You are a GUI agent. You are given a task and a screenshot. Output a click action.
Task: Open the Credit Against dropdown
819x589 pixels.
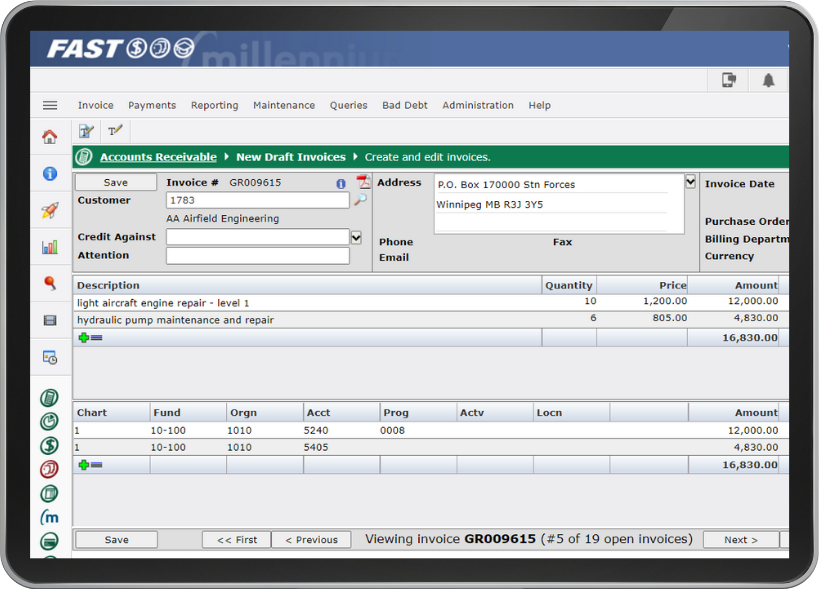pyautogui.click(x=356, y=236)
